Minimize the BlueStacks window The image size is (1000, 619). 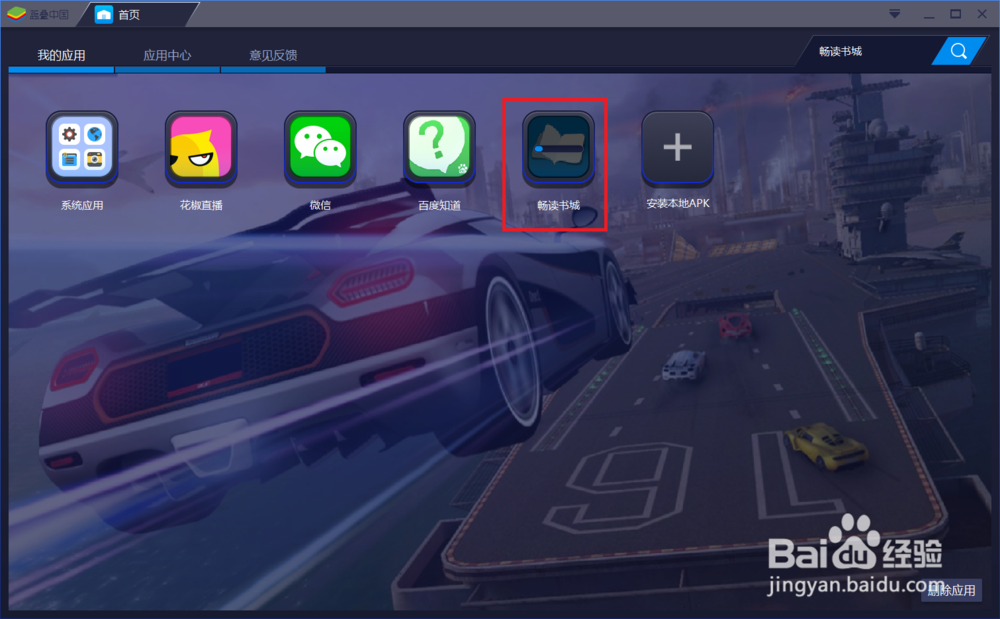click(x=929, y=14)
